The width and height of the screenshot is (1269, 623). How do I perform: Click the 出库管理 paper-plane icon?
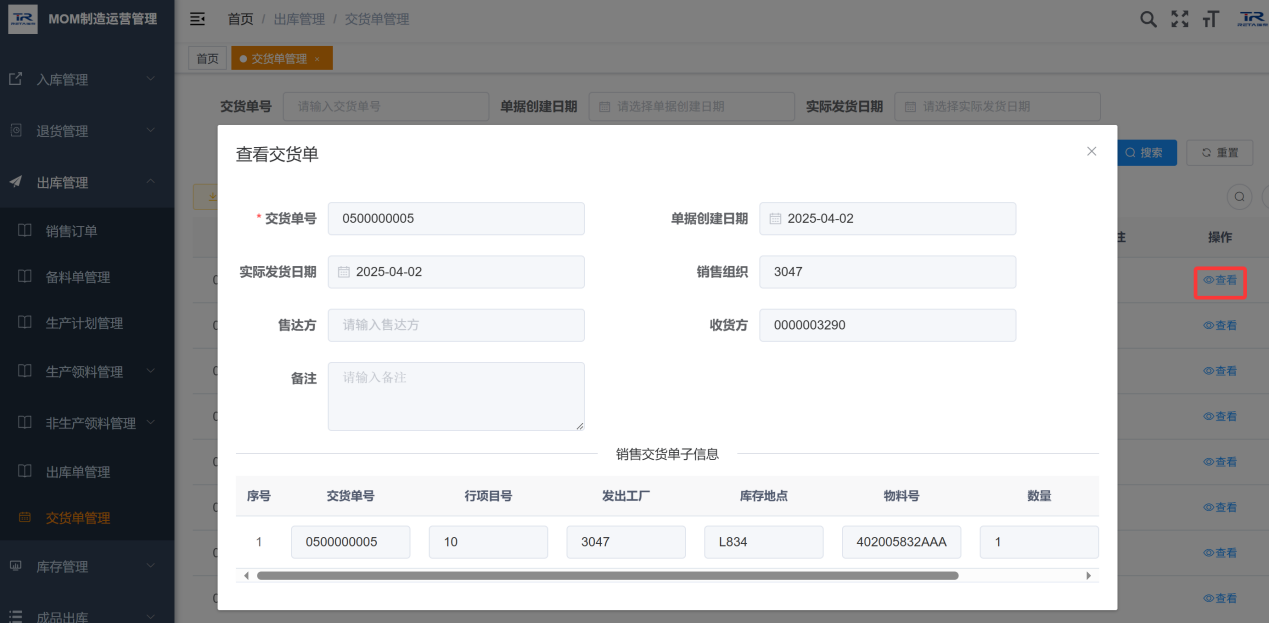pyautogui.click(x=16, y=182)
